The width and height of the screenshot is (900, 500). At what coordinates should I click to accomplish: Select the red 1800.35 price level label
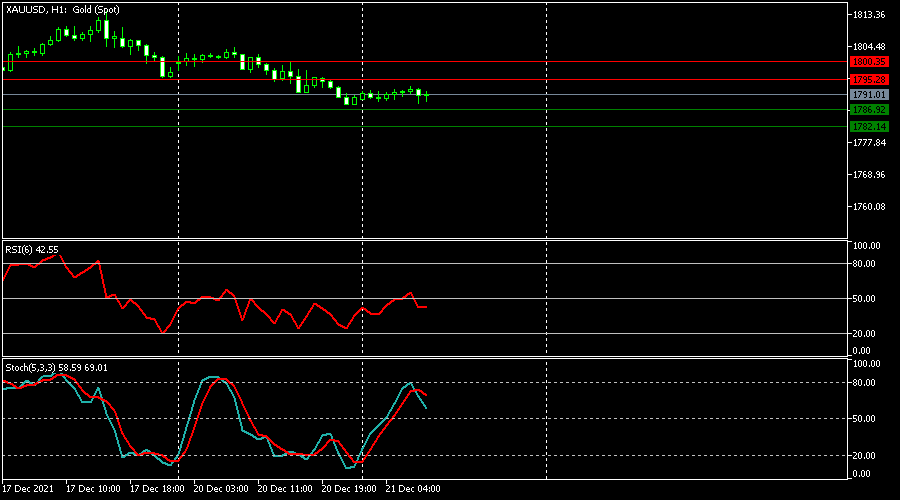tap(870, 62)
